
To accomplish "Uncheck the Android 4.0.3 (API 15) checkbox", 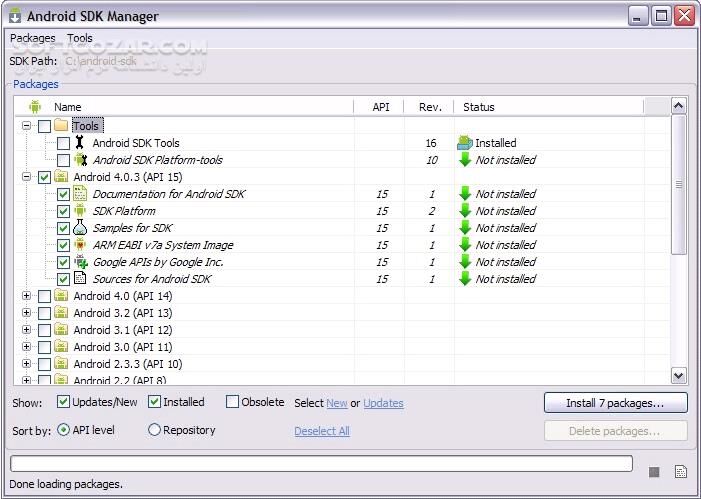I will 44,178.
